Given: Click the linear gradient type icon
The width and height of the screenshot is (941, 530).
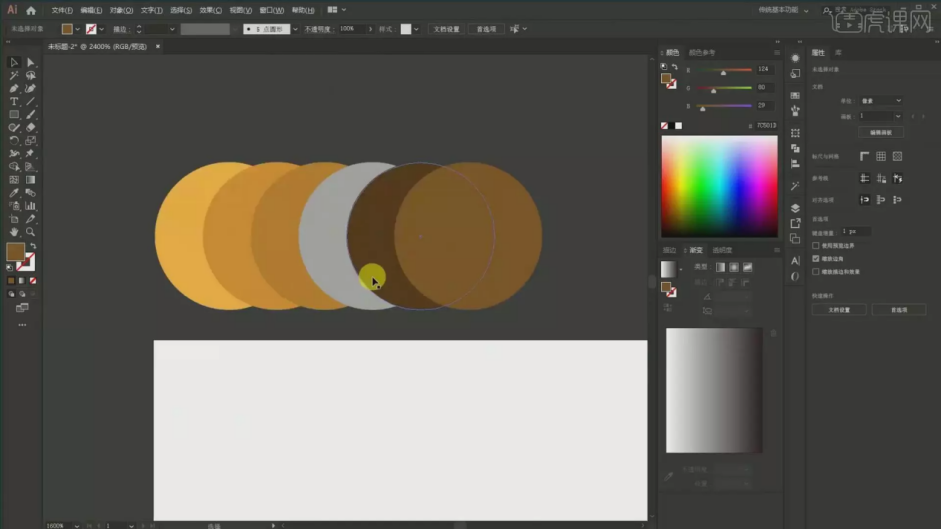Looking at the screenshot, I should pyautogui.click(x=720, y=267).
